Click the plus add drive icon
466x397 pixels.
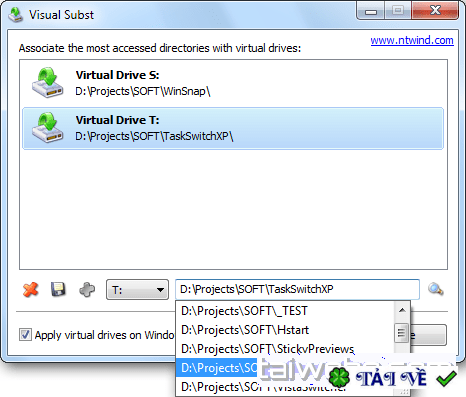tap(87, 289)
